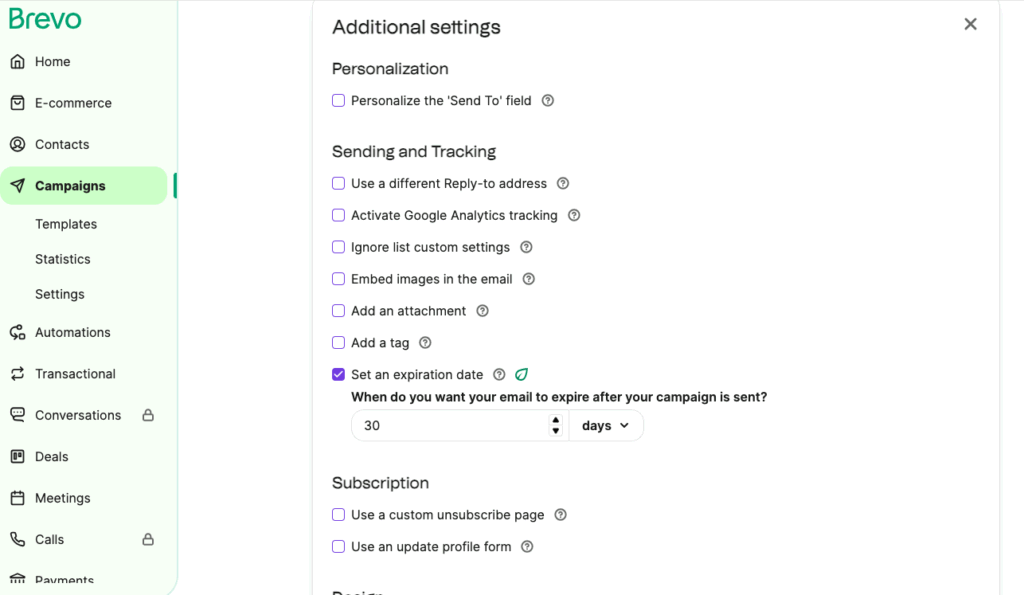The height and width of the screenshot is (595, 1024).
Task: Click help icon for Personalize 'Send To' field
Action: (548, 101)
